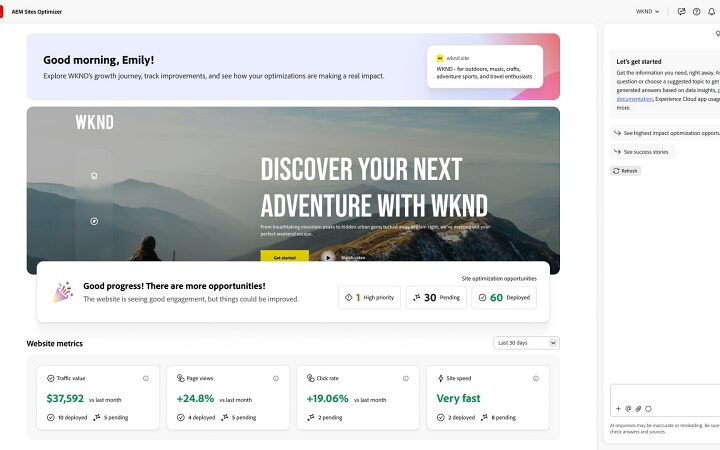Click the mention @ icon in chat input
Screen dimensions: 720x450
click(628, 409)
